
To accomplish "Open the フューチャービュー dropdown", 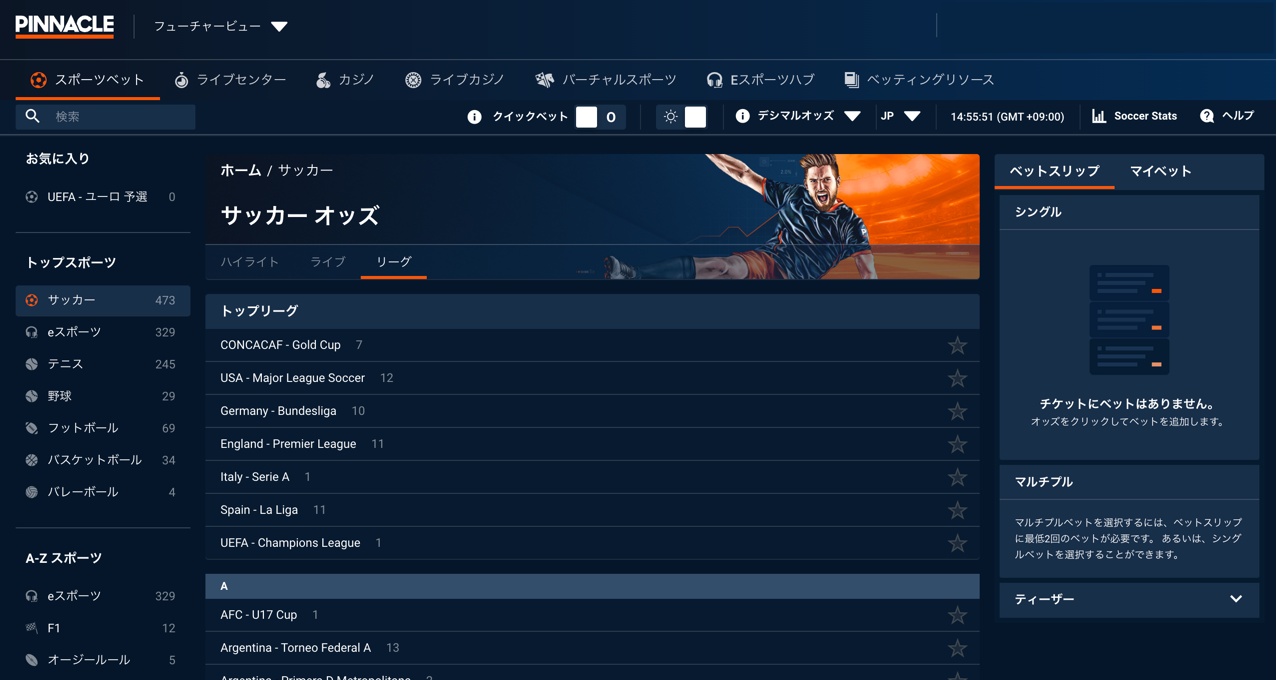I will pos(220,26).
